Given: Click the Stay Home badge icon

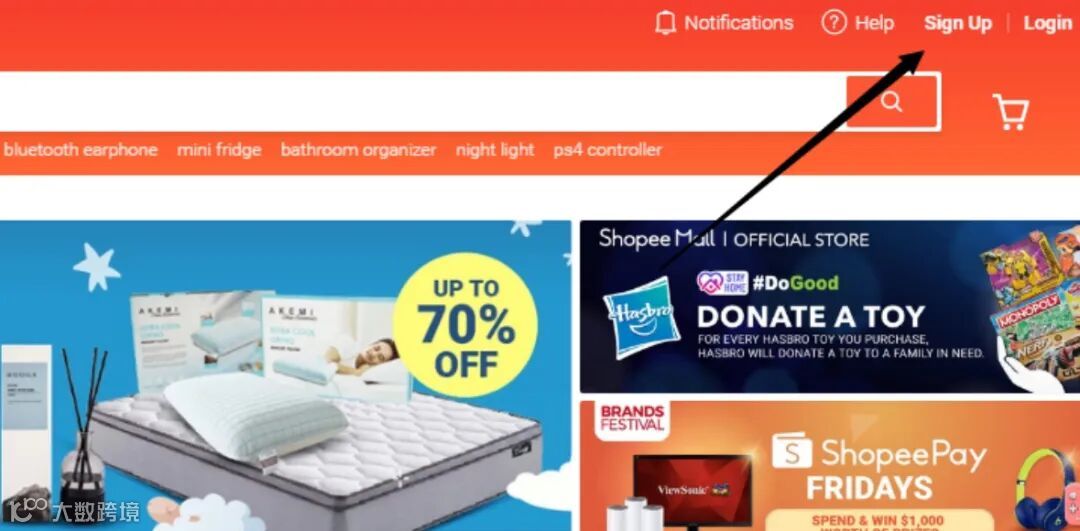Looking at the screenshot, I should [x=722, y=283].
